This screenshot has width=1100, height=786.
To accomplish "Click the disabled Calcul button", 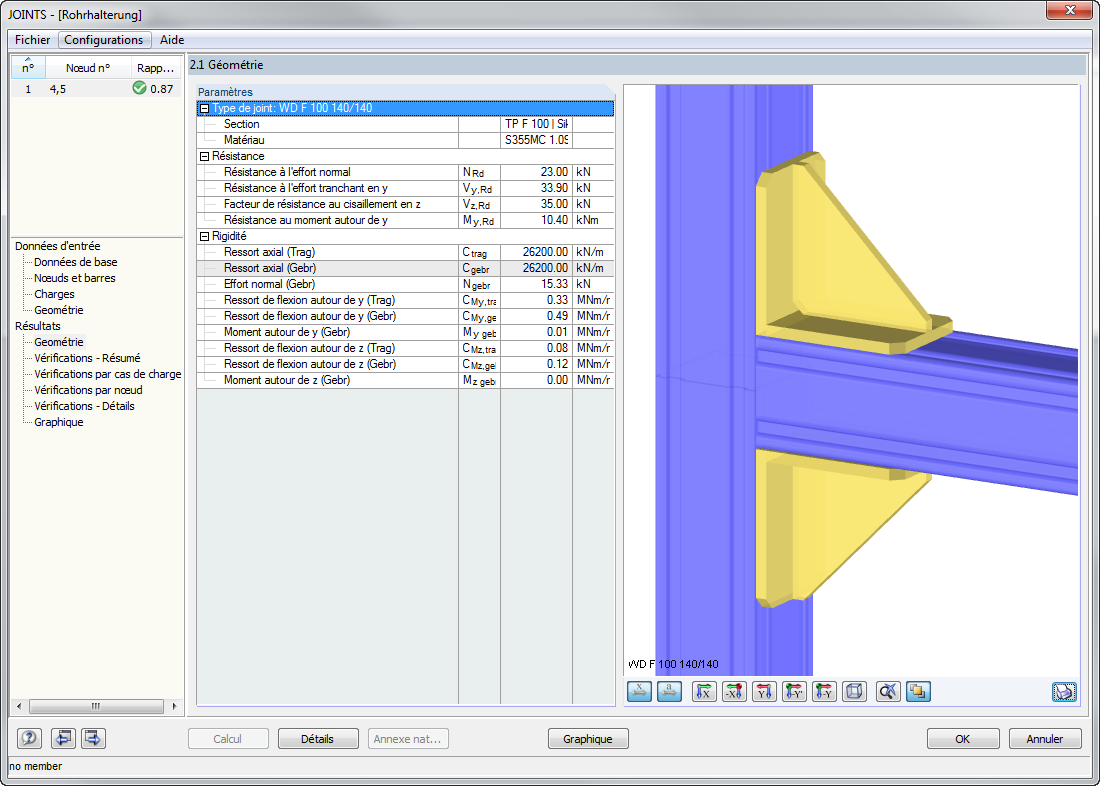I will tap(228, 738).
